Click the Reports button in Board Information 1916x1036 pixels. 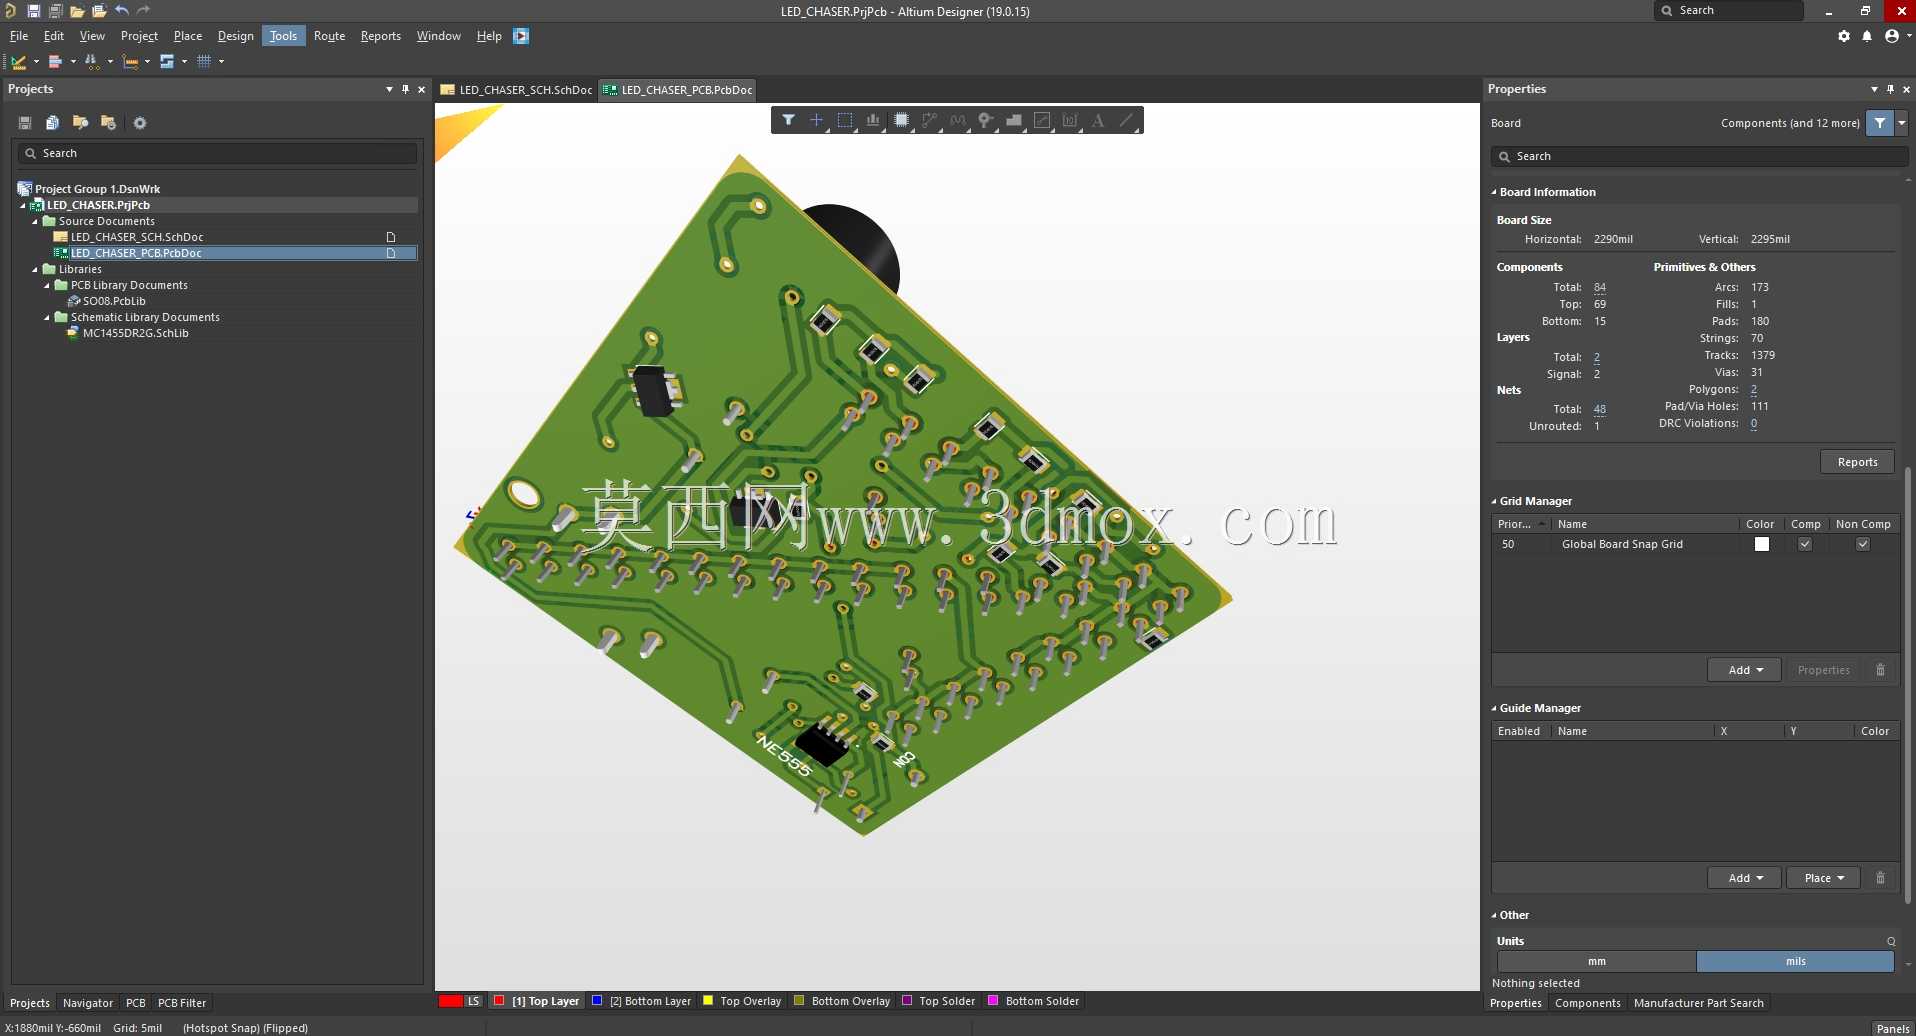[x=1857, y=462]
